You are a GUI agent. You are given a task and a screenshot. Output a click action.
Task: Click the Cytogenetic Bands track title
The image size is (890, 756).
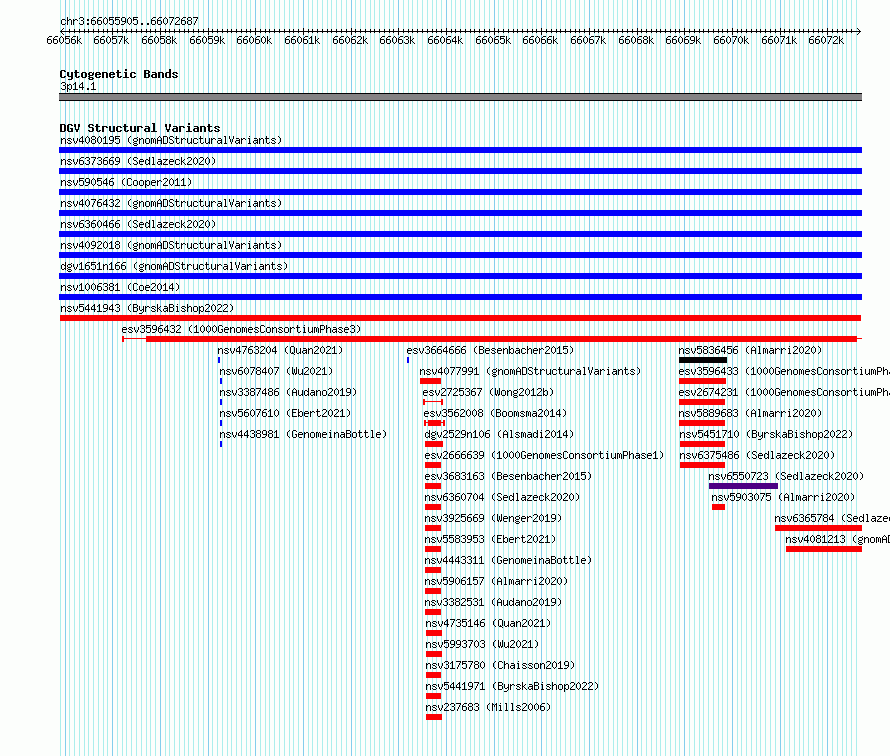119,74
